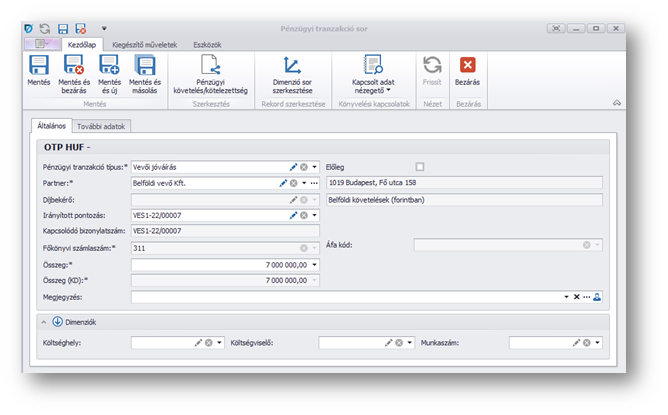Click Mentés és másolás ribbon icon

coord(145,67)
